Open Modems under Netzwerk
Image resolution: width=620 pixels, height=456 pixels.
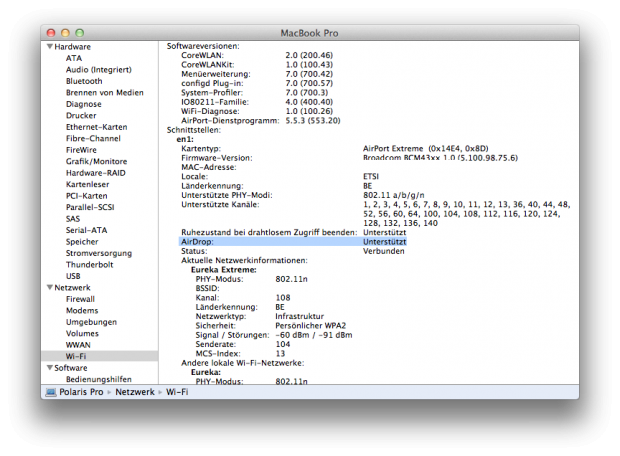coord(82,310)
